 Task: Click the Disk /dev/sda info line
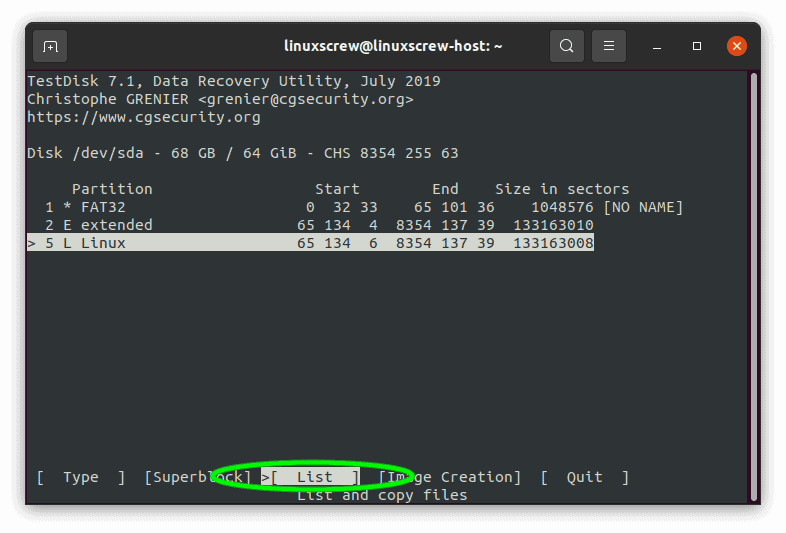point(243,153)
